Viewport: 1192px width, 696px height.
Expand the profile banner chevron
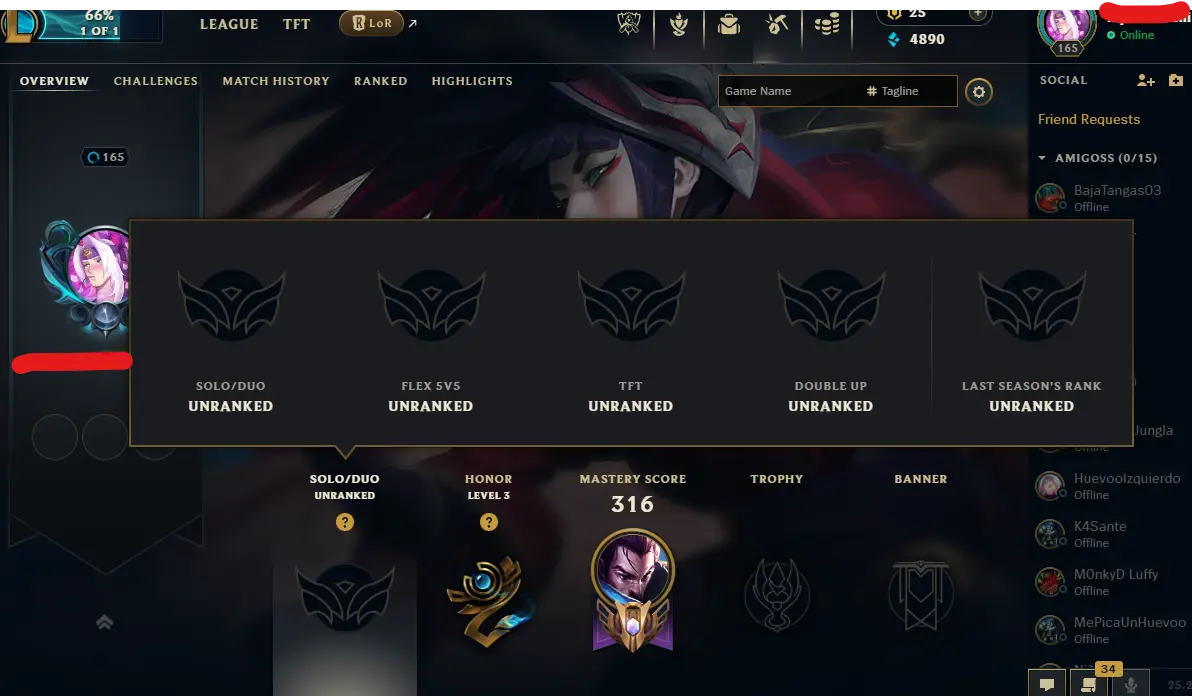(x=105, y=622)
